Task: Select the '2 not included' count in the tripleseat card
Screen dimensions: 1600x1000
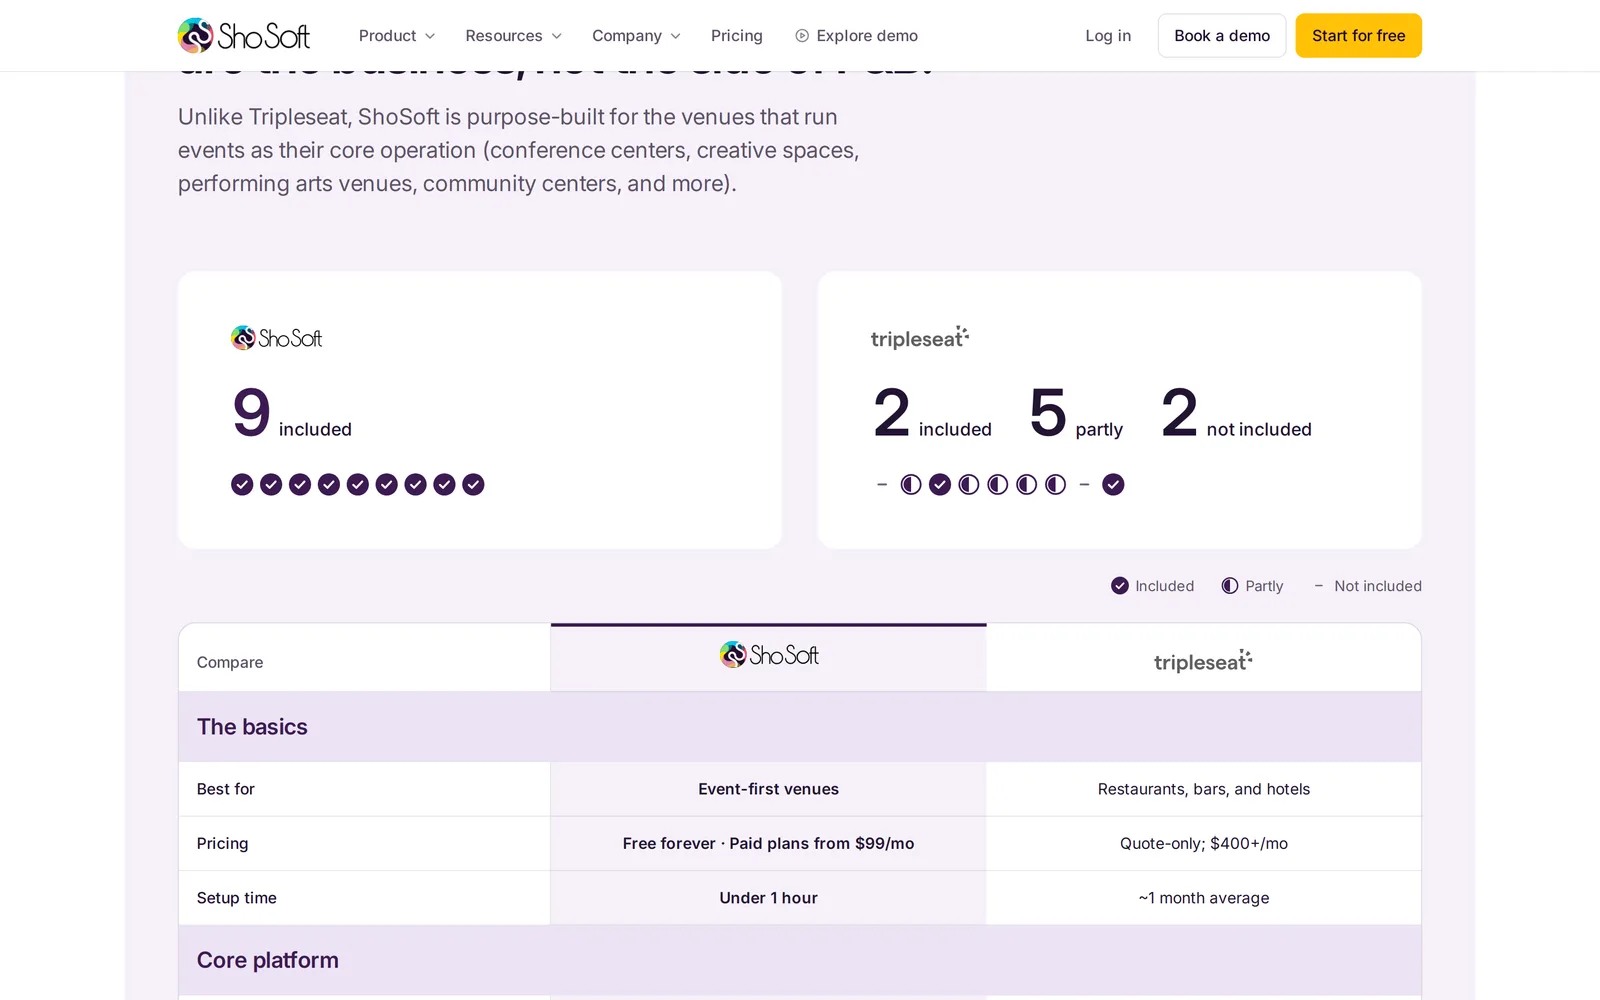Action: pyautogui.click(x=1237, y=413)
